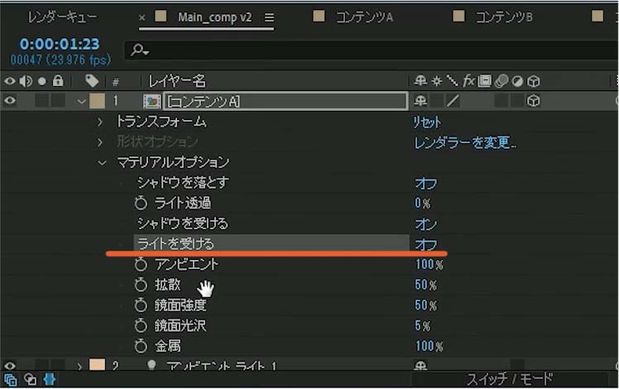Toggle stopwatch for 鏡面強度

[x=141, y=305]
